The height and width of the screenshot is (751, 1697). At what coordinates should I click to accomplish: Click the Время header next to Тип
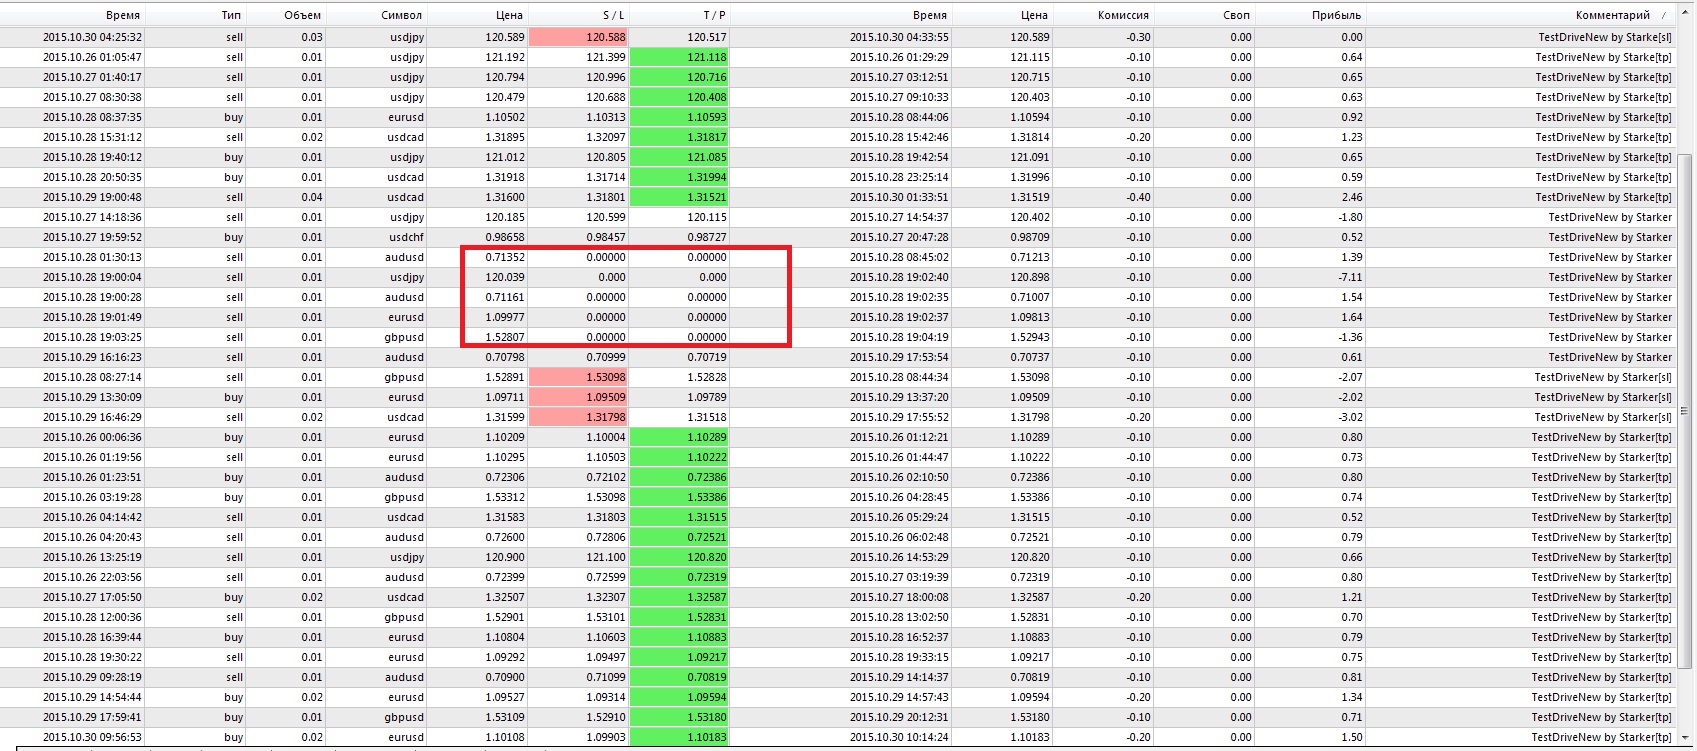coord(123,15)
